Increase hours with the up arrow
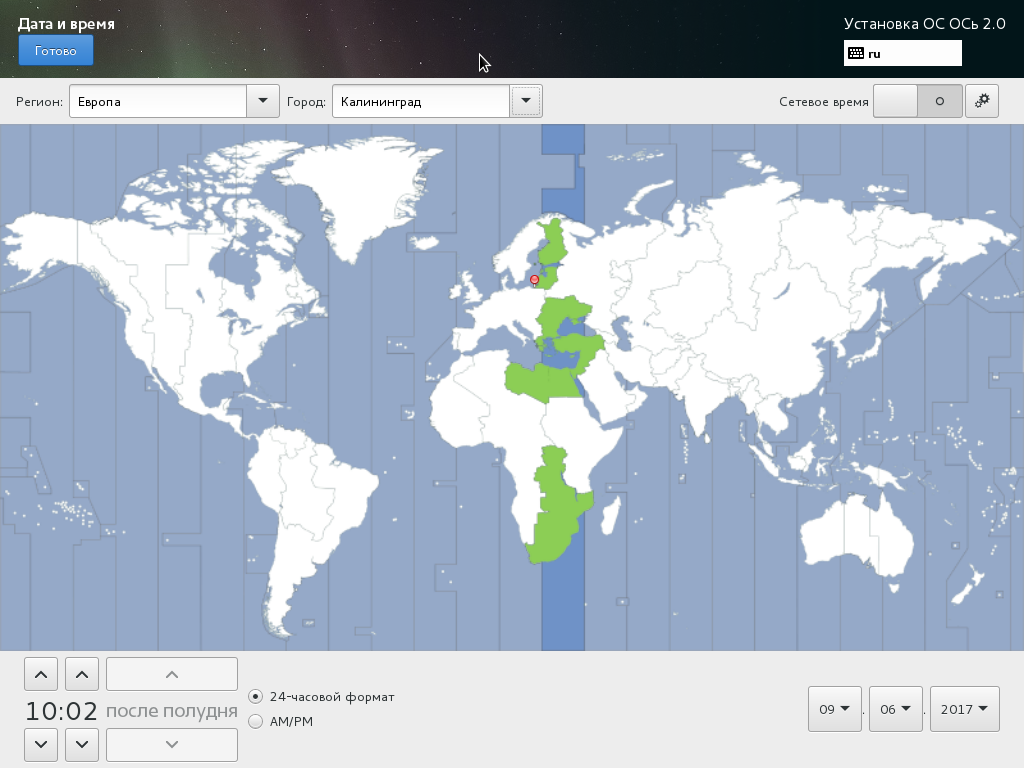1024x768 pixels. click(41, 674)
